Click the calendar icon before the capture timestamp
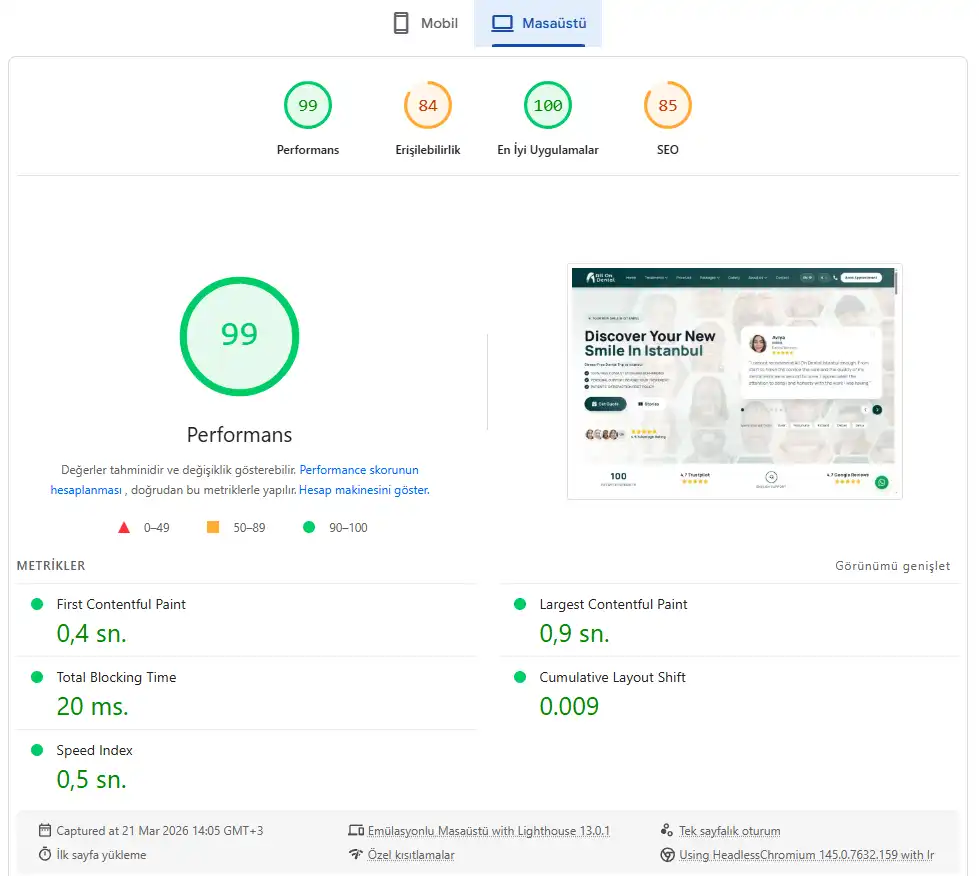Viewport: 979px width, 876px height. coord(44,830)
